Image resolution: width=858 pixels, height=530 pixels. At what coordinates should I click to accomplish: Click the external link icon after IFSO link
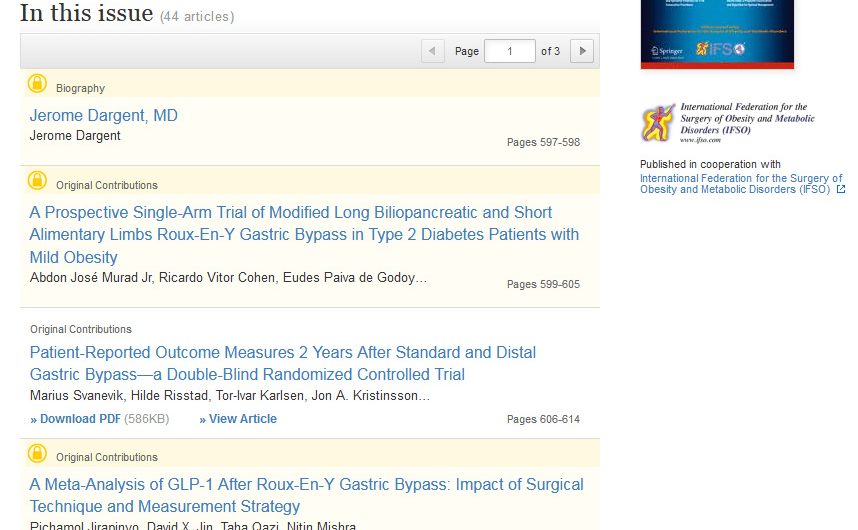coord(840,189)
